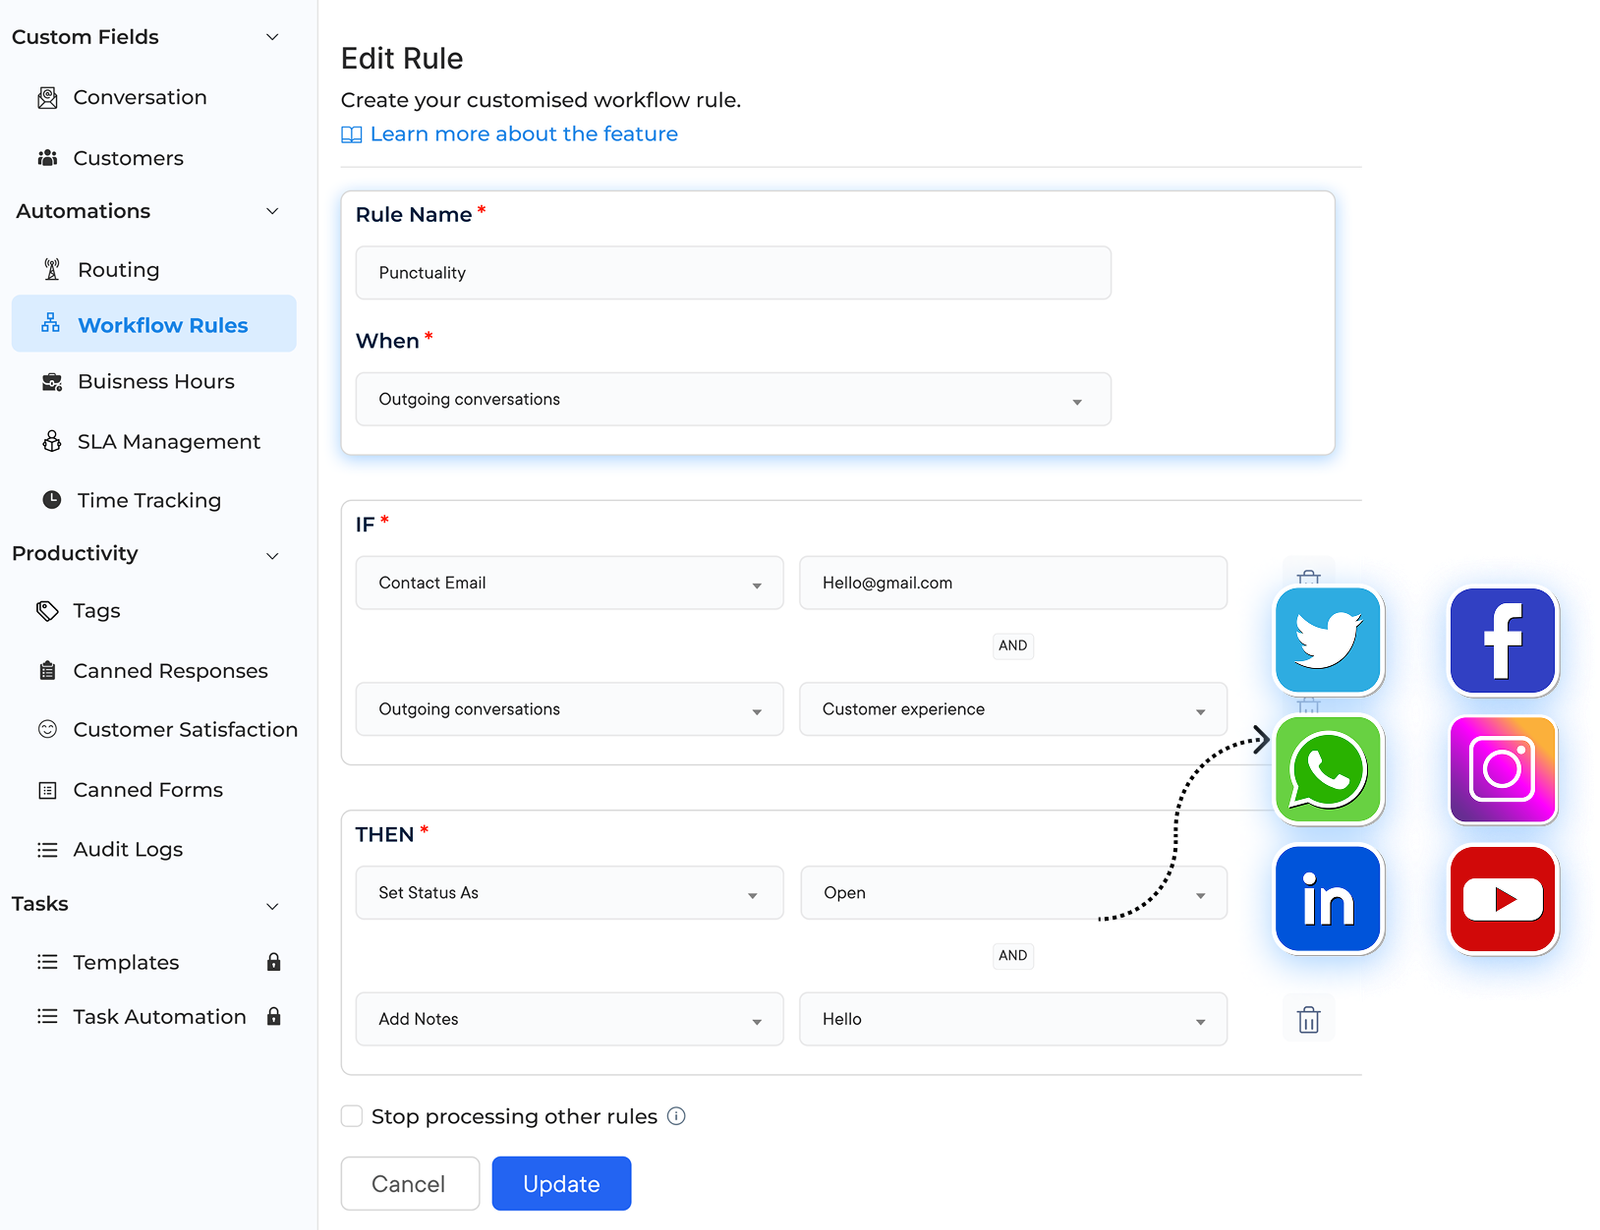
Task: Click the Customers people icon
Action: (47, 158)
